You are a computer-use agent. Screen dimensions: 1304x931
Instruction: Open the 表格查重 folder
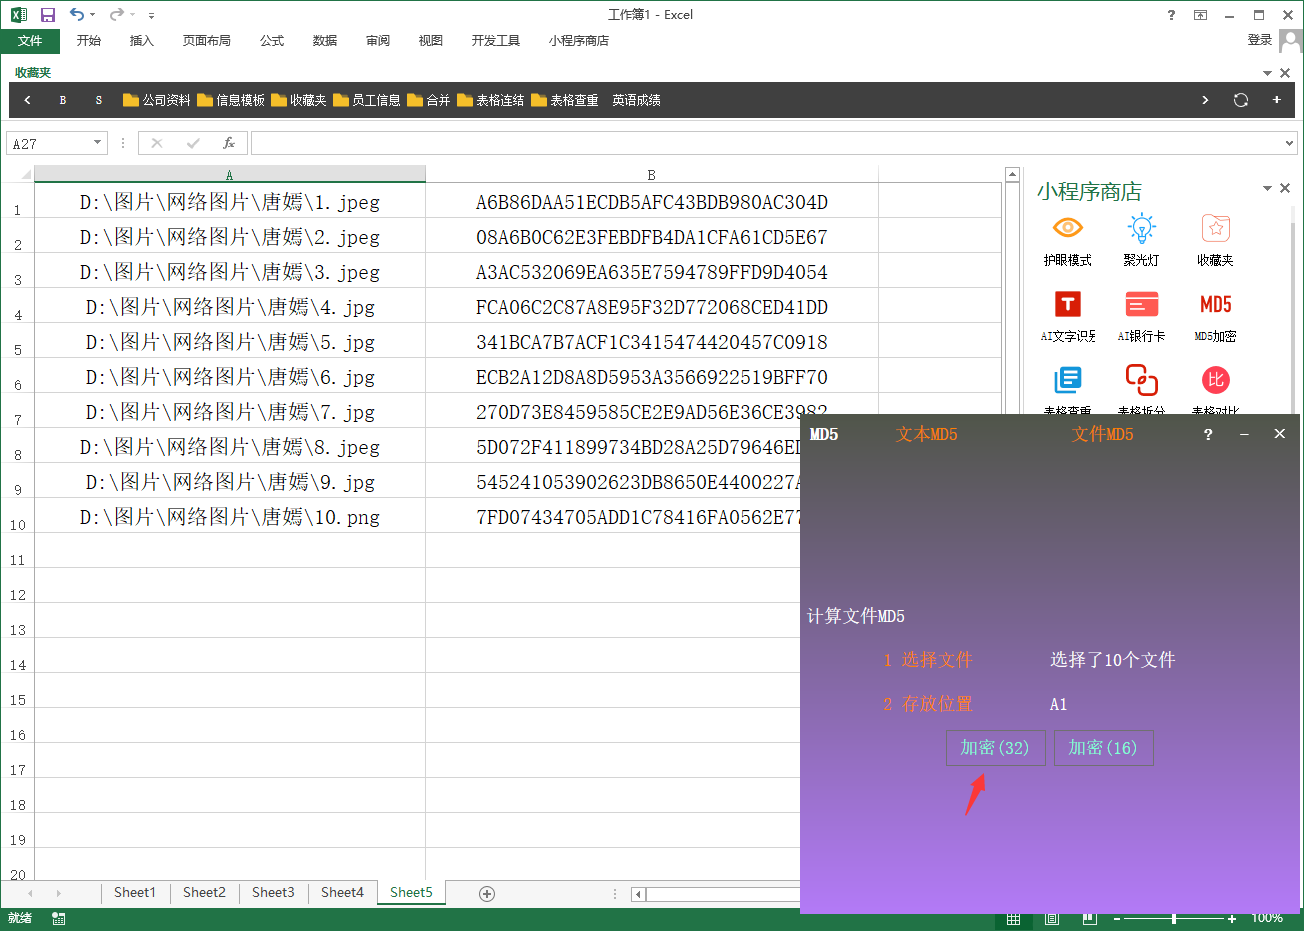[565, 100]
